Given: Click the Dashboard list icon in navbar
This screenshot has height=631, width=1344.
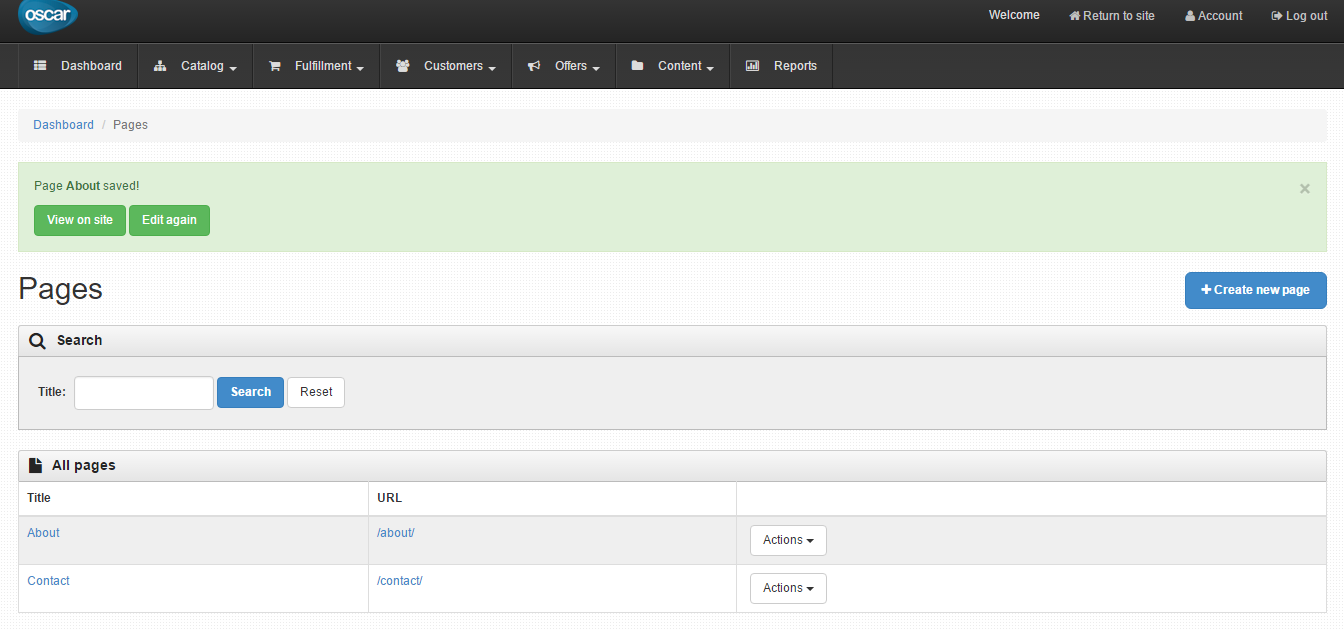Looking at the screenshot, I should click(40, 66).
